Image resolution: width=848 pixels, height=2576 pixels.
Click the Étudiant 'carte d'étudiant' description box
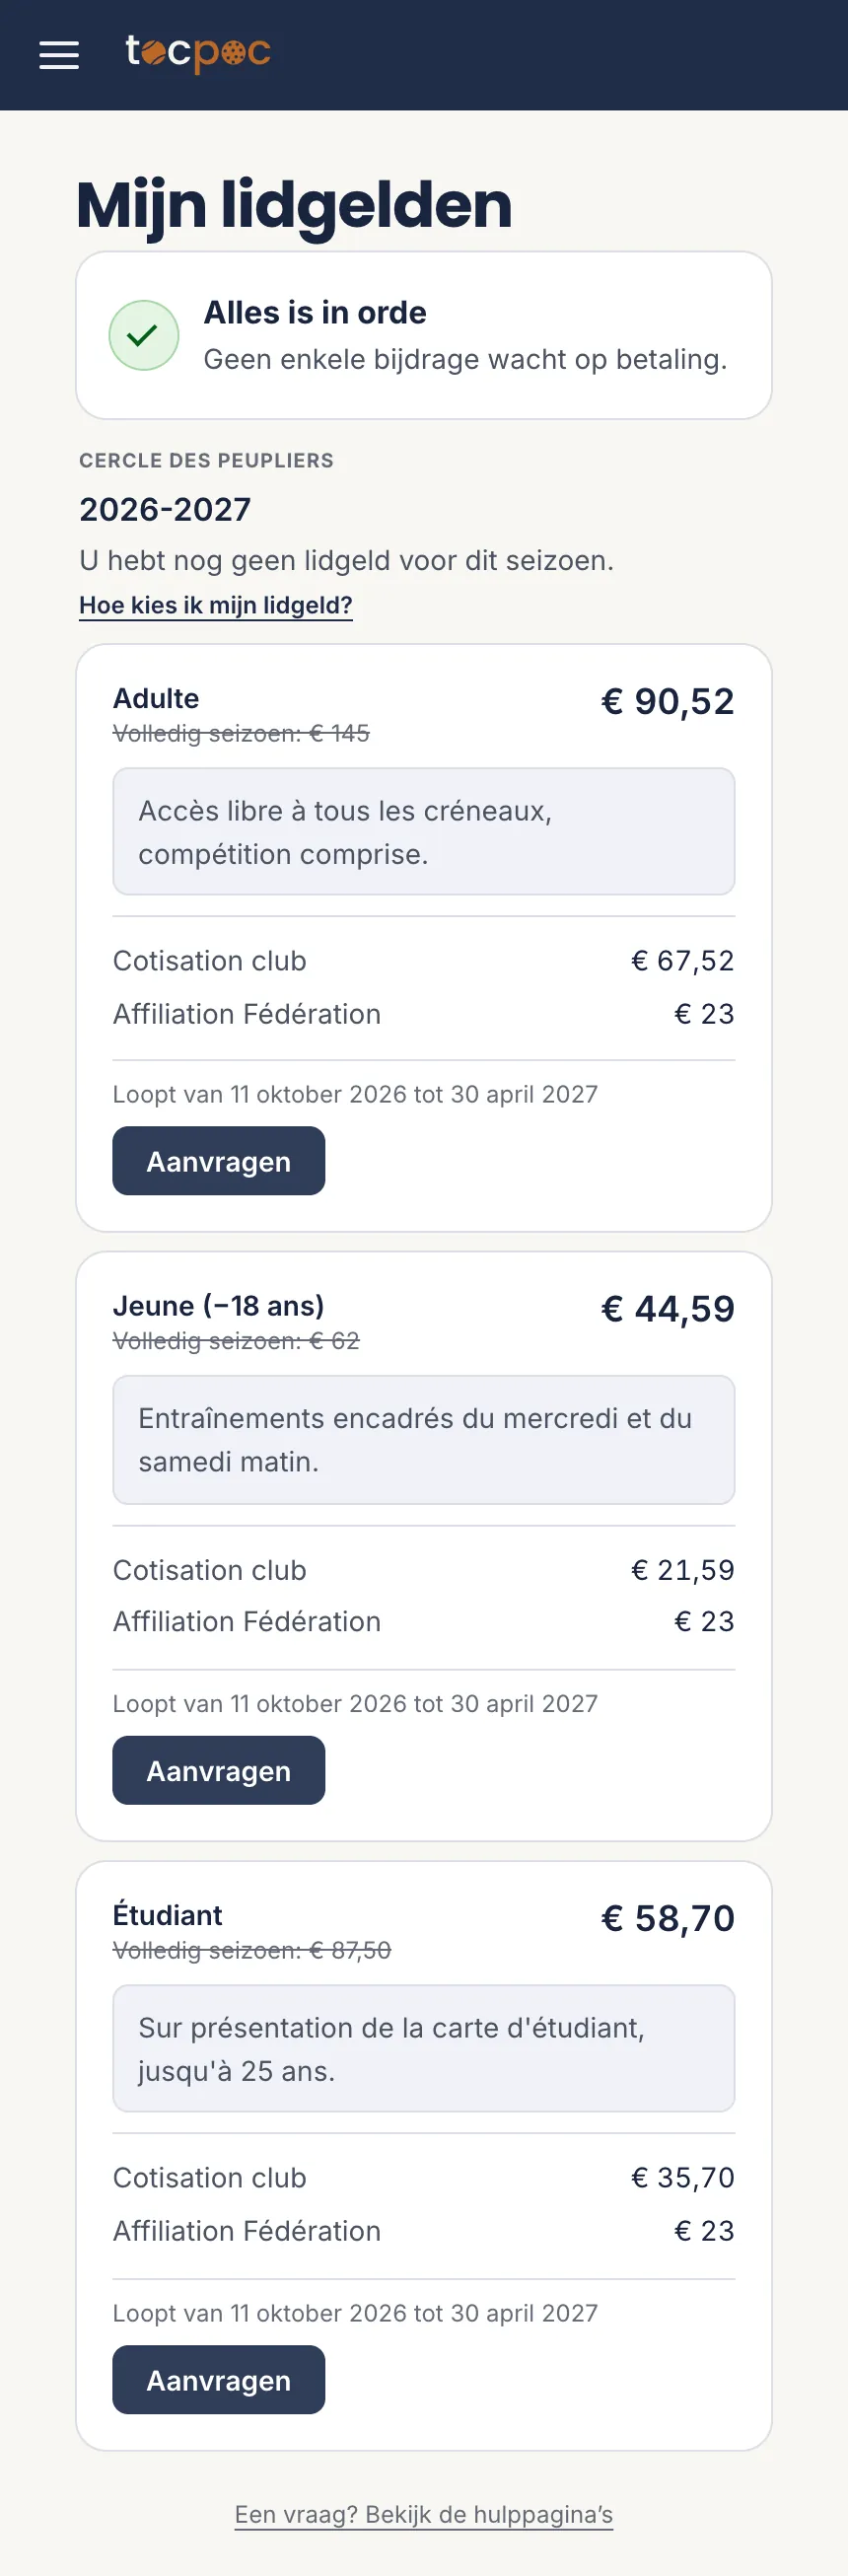(424, 2048)
